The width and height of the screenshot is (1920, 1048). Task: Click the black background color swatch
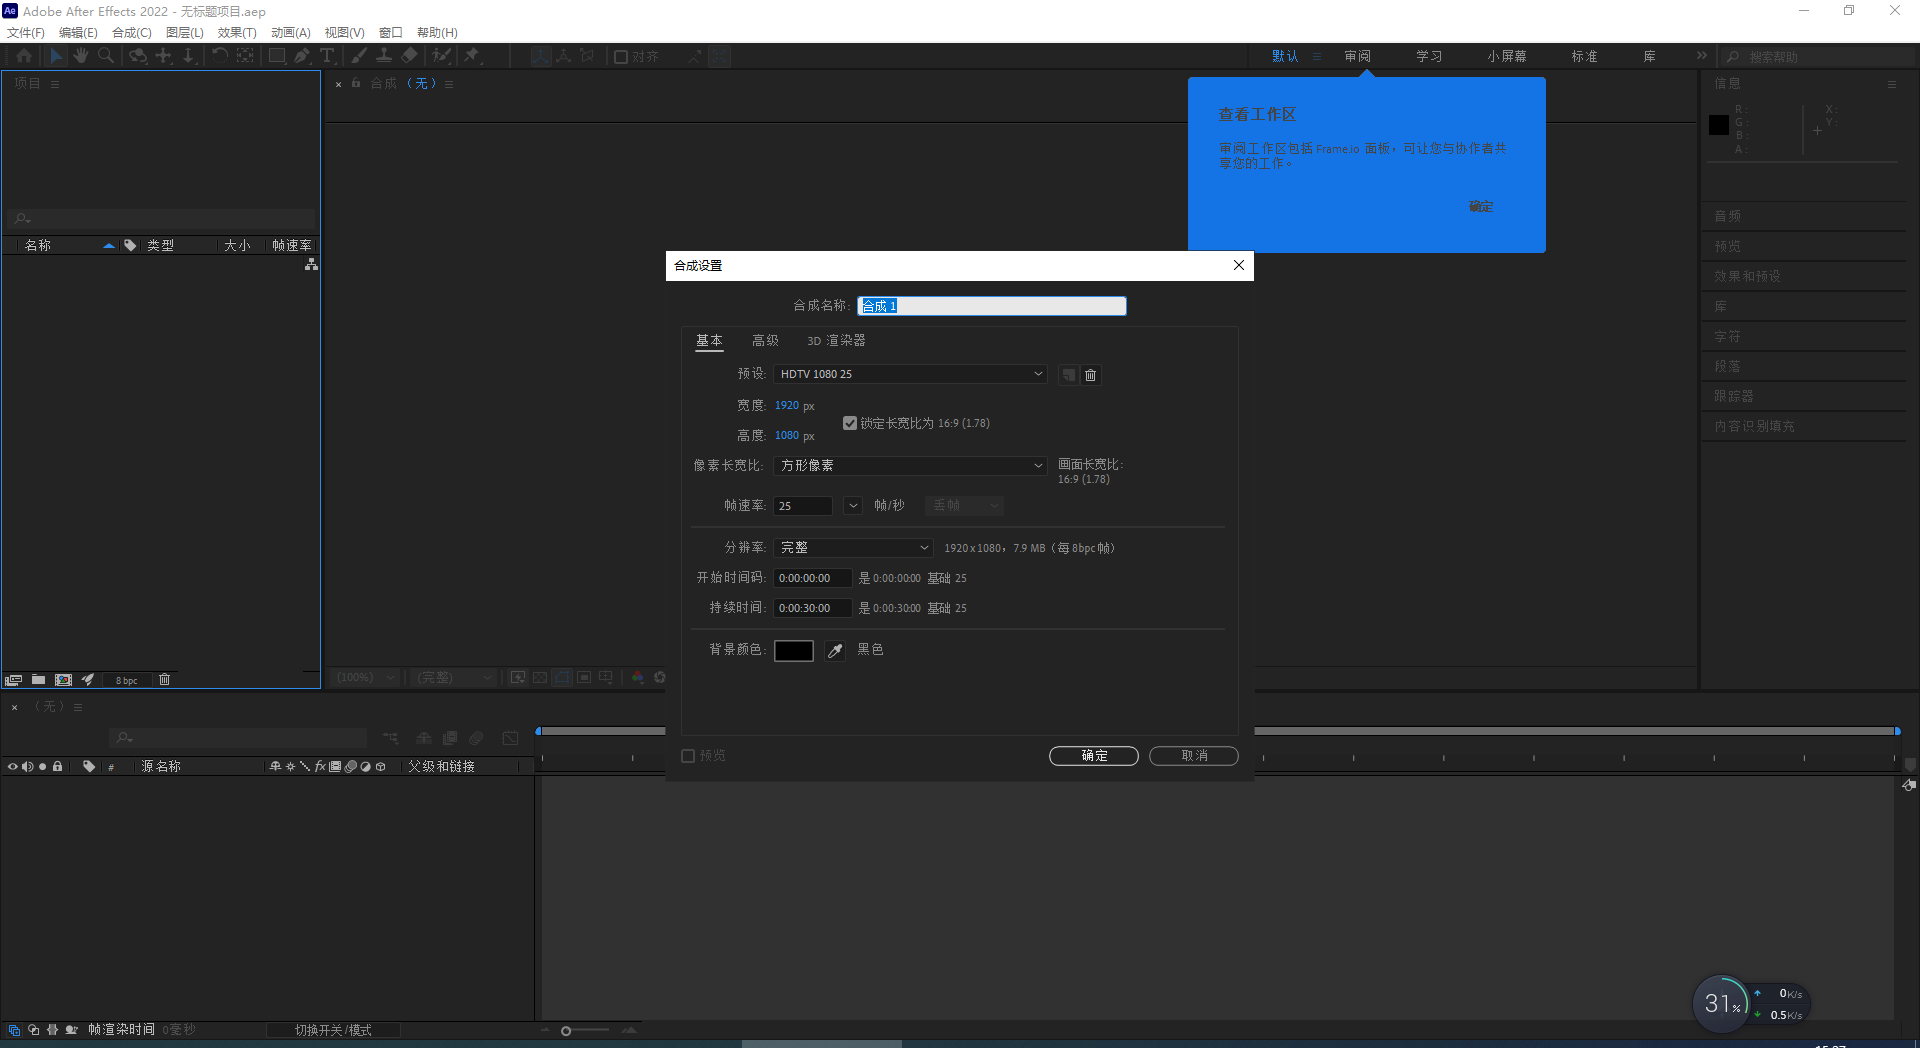pos(793,650)
